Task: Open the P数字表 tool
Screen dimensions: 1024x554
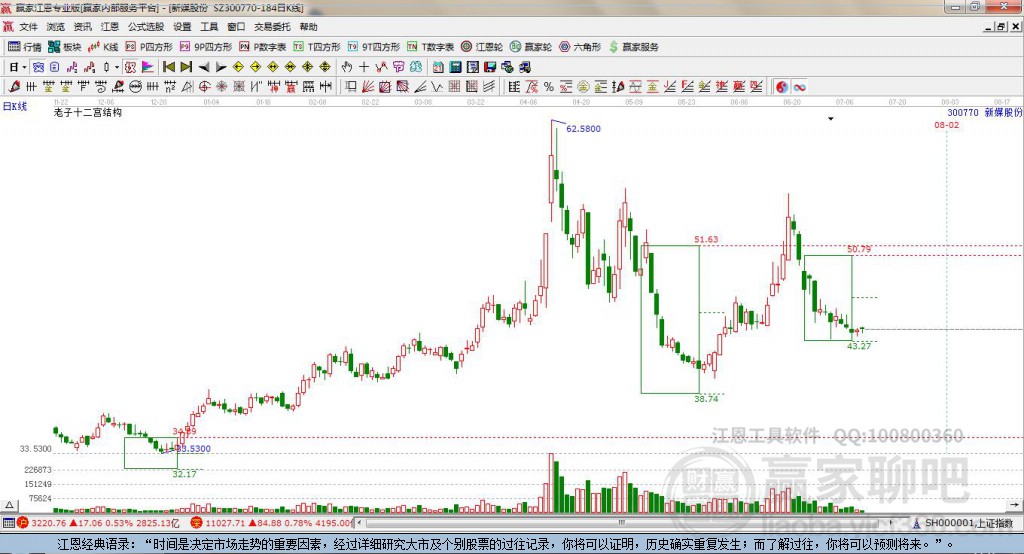Action: click(263, 46)
